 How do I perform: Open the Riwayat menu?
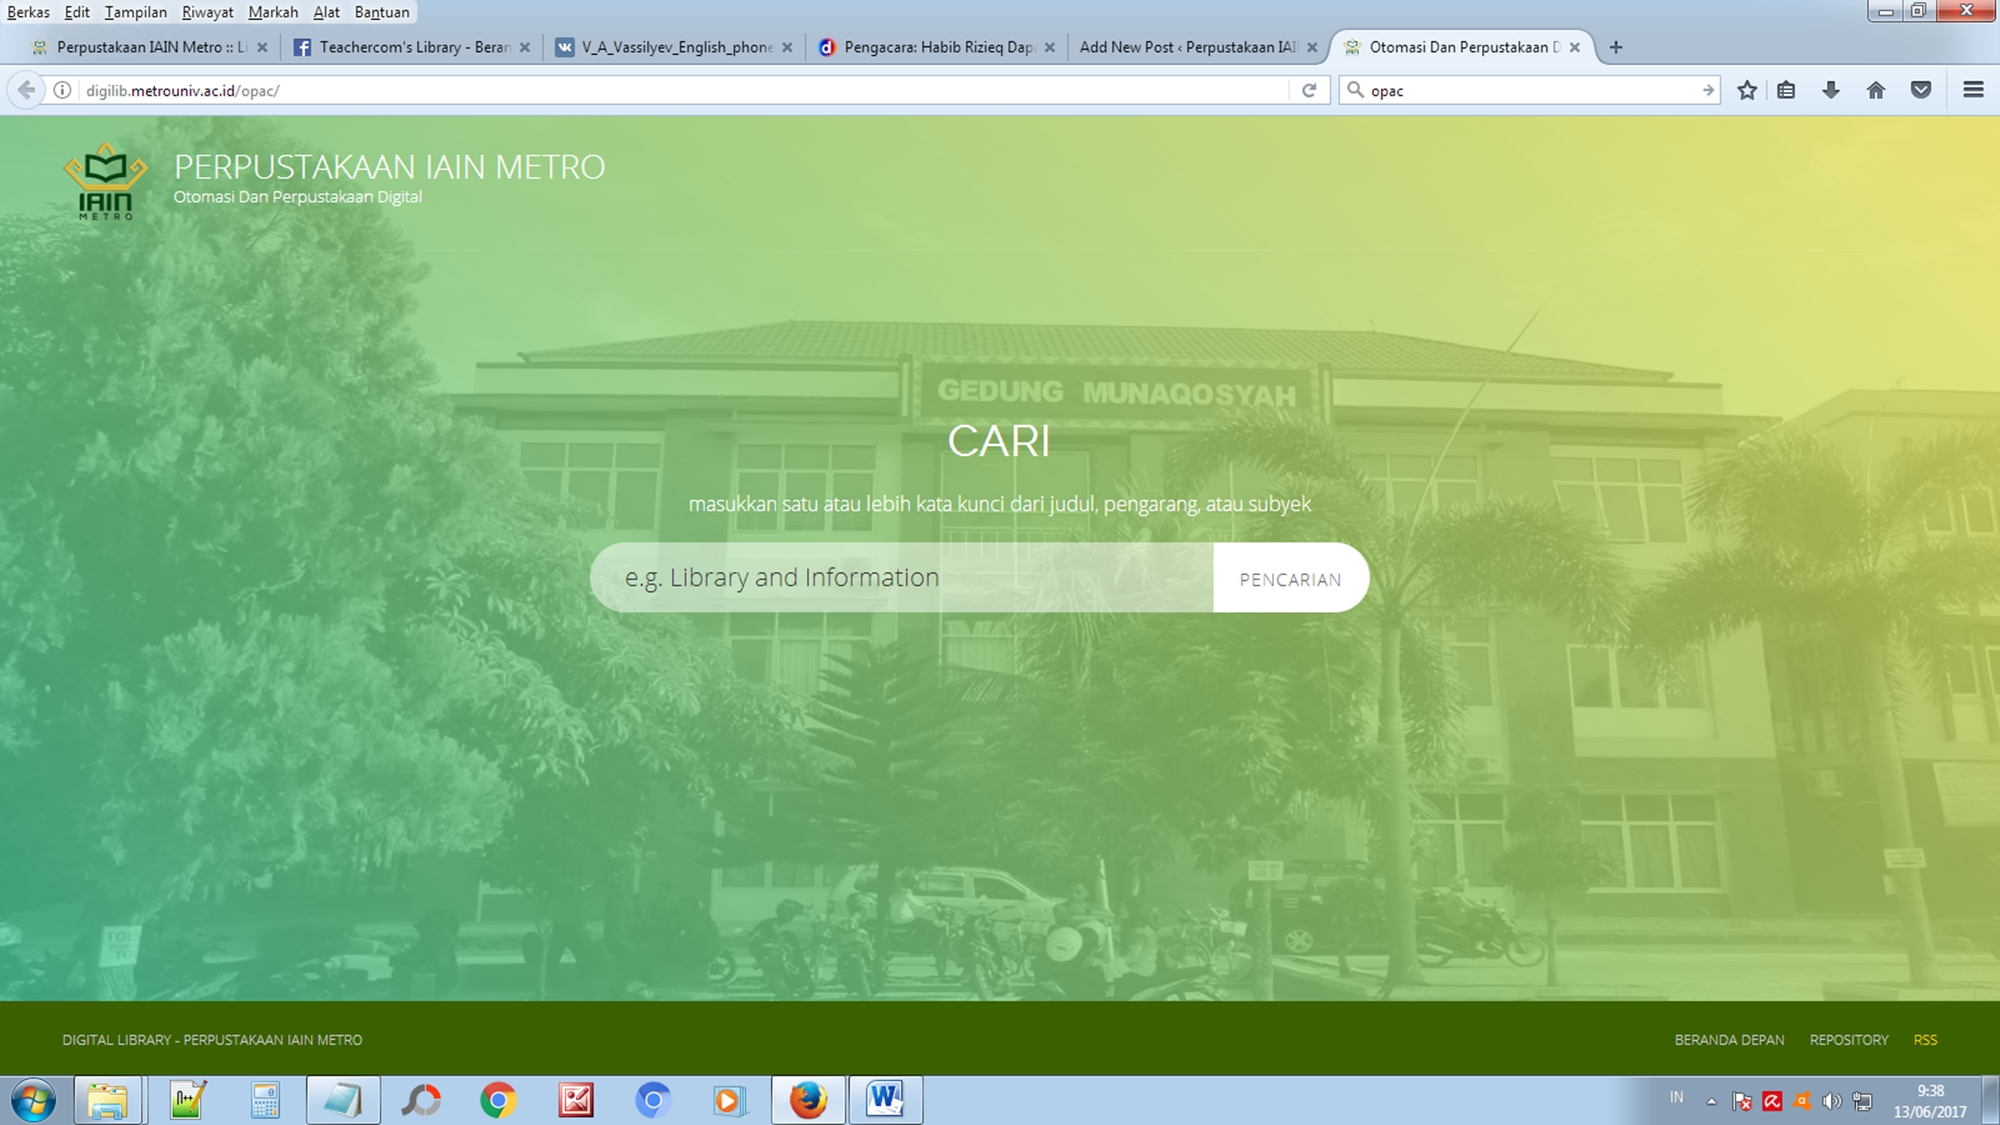tap(207, 12)
